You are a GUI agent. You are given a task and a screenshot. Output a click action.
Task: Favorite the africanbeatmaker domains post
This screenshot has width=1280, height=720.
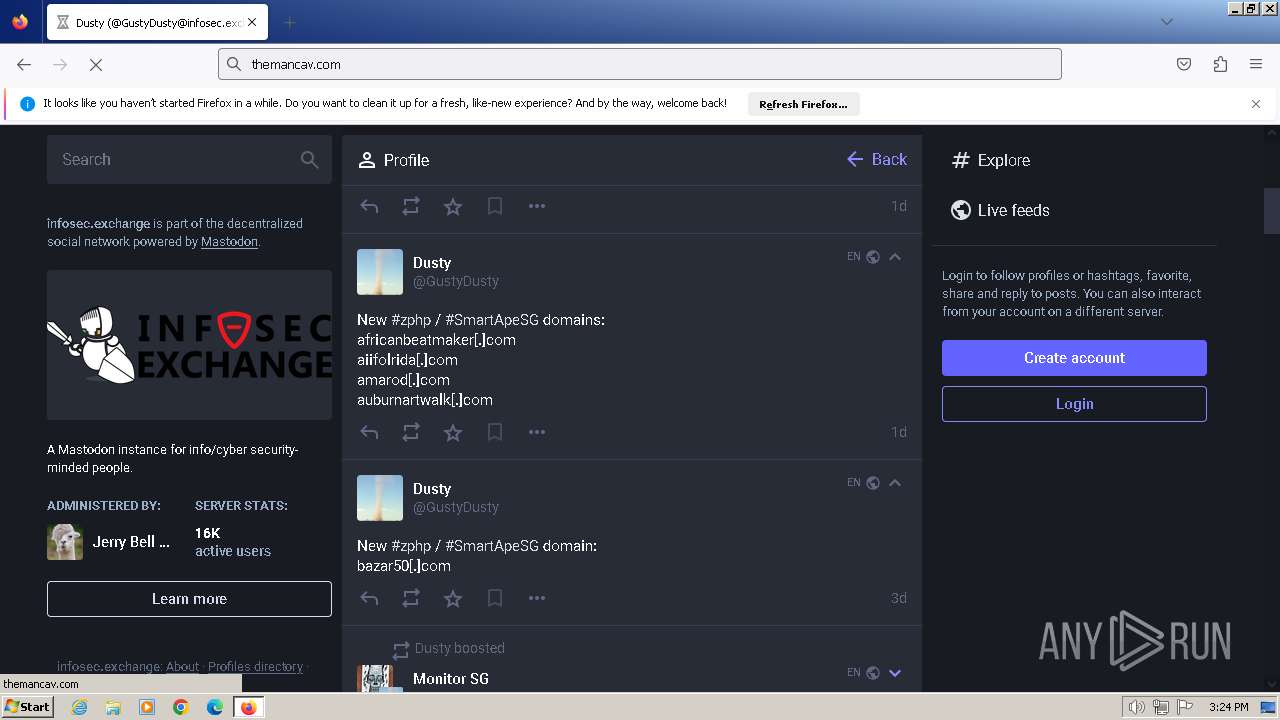point(453,432)
